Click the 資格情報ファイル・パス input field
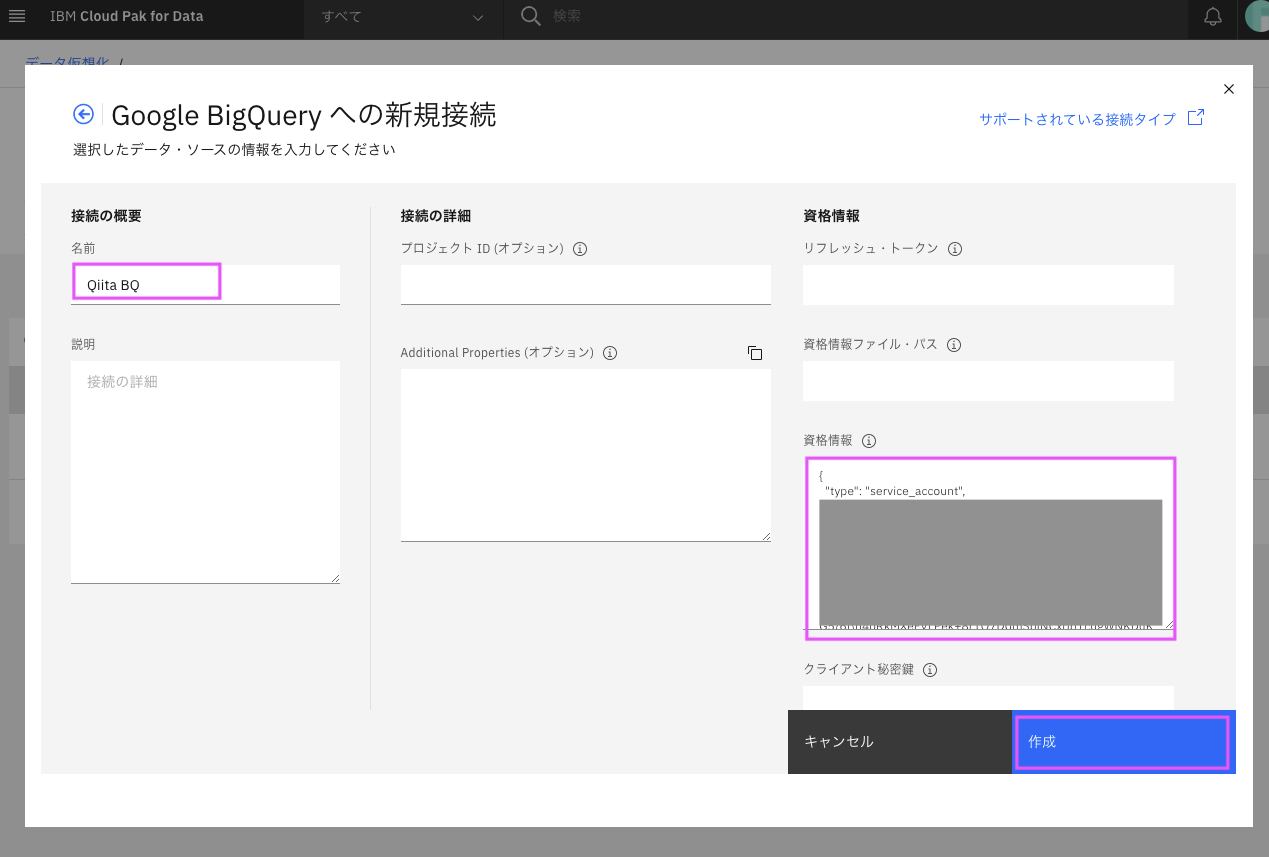The width and height of the screenshot is (1269, 857). pyautogui.click(x=988, y=381)
